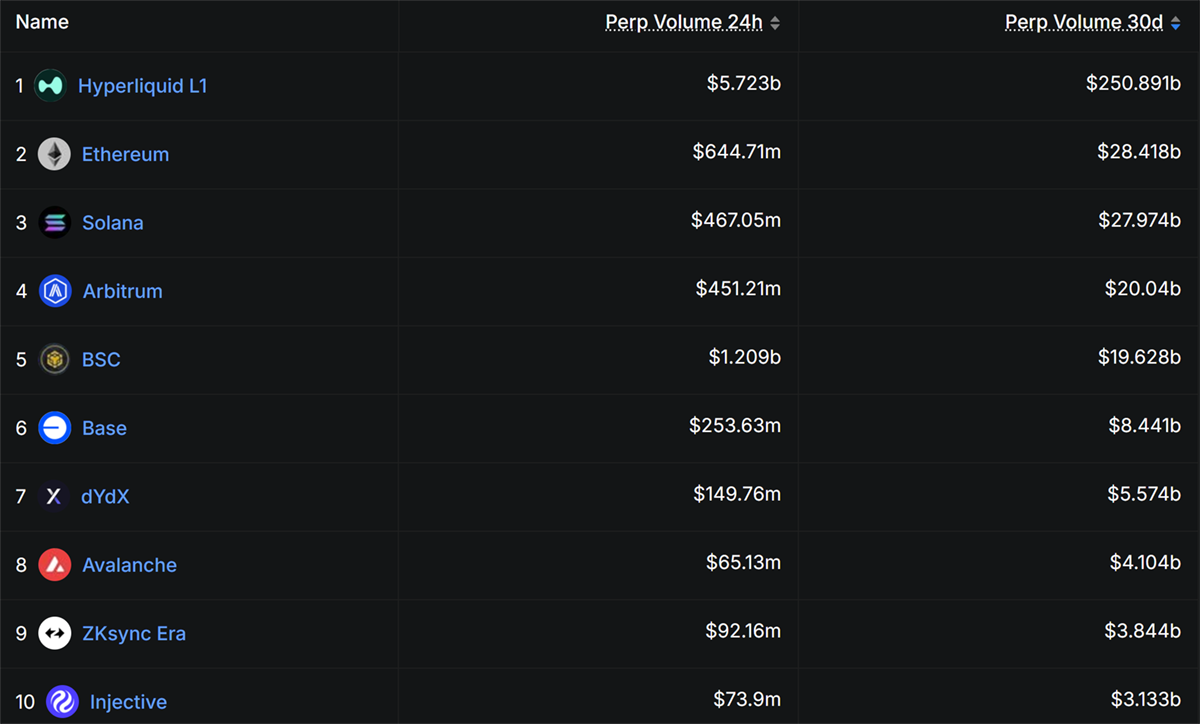
Task: Open the Hyperliquid L1 chain link
Action: [x=142, y=86]
